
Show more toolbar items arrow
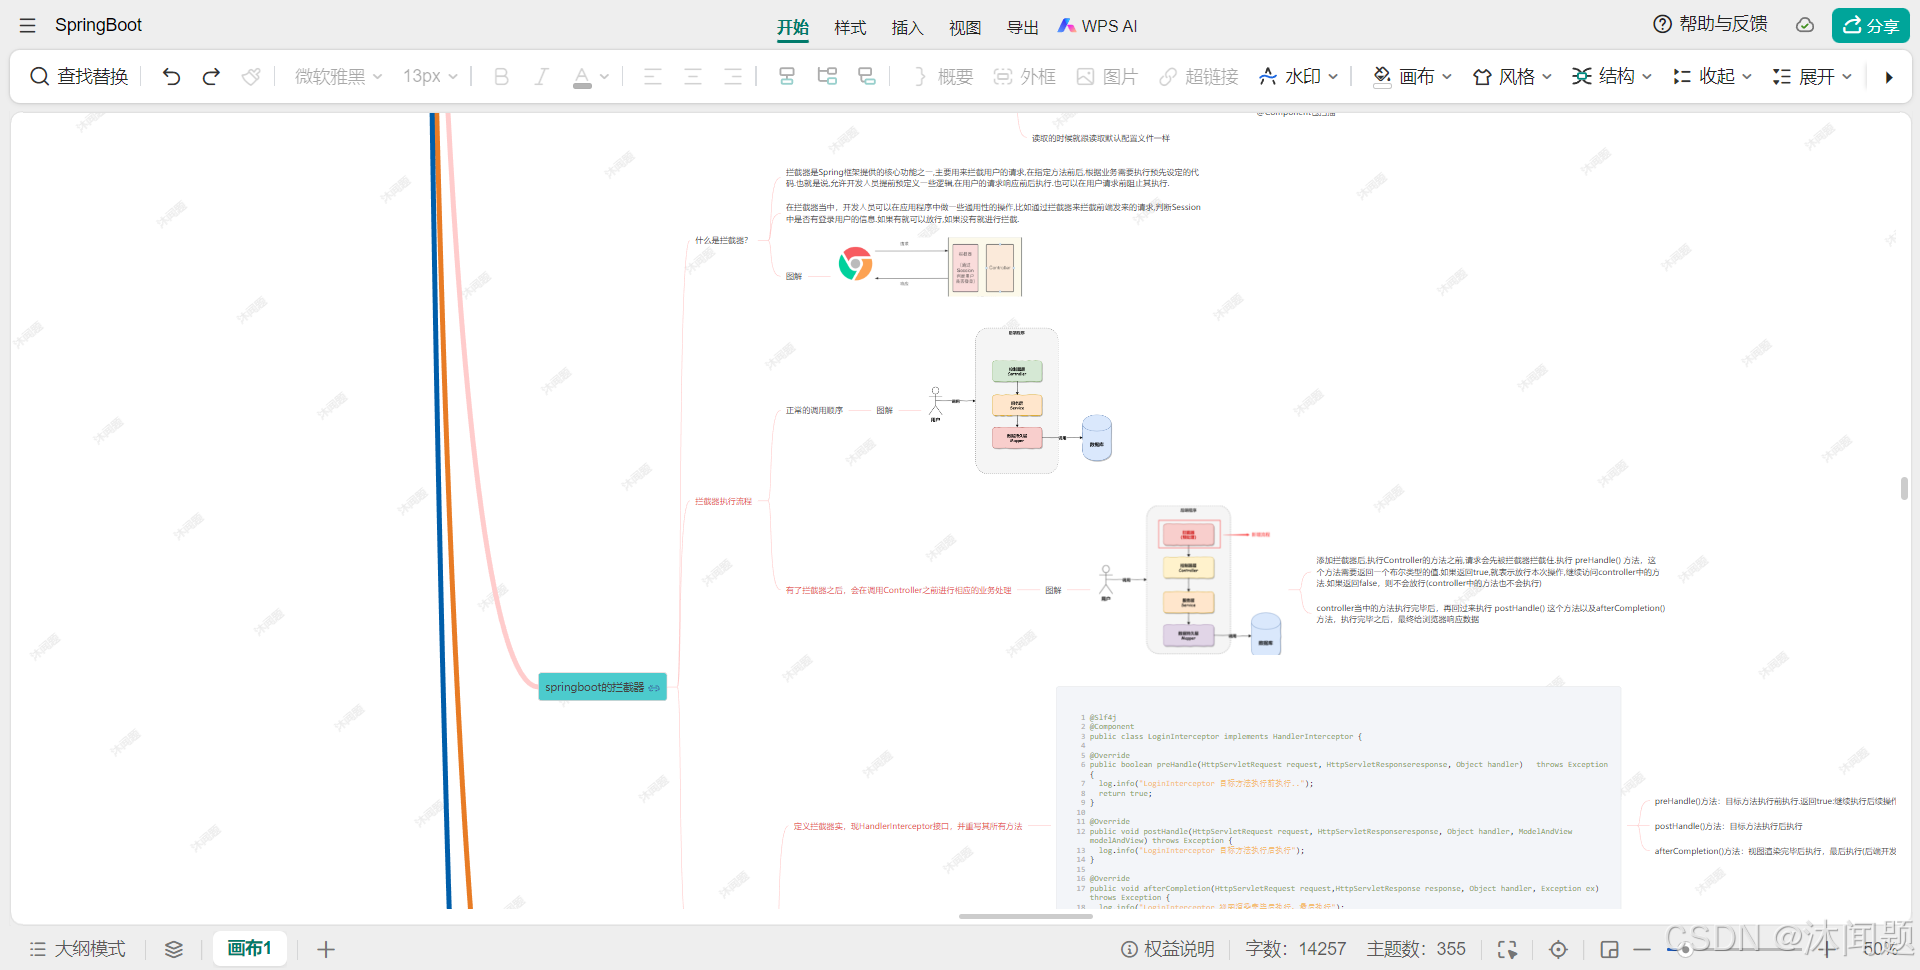pyautogui.click(x=1889, y=77)
